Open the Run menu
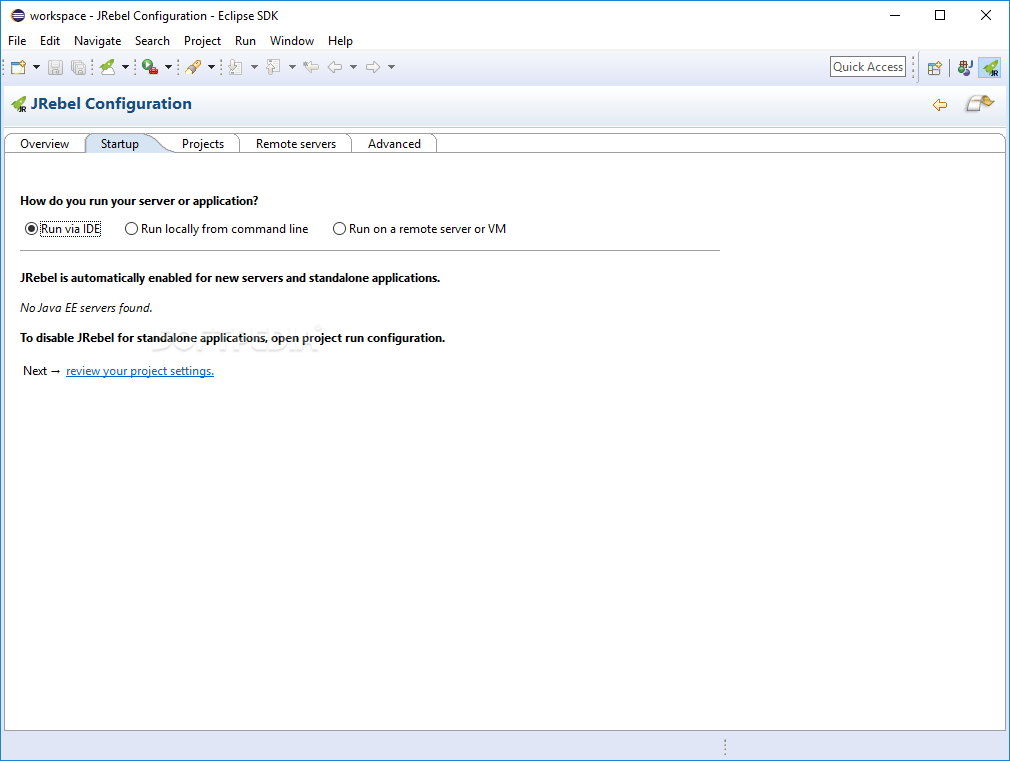The image size is (1010, 761). pos(245,41)
